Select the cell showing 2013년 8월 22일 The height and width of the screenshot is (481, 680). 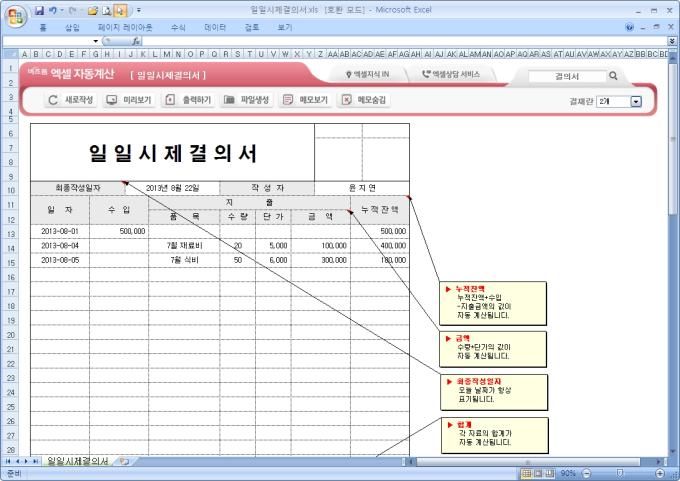click(x=172, y=188)
